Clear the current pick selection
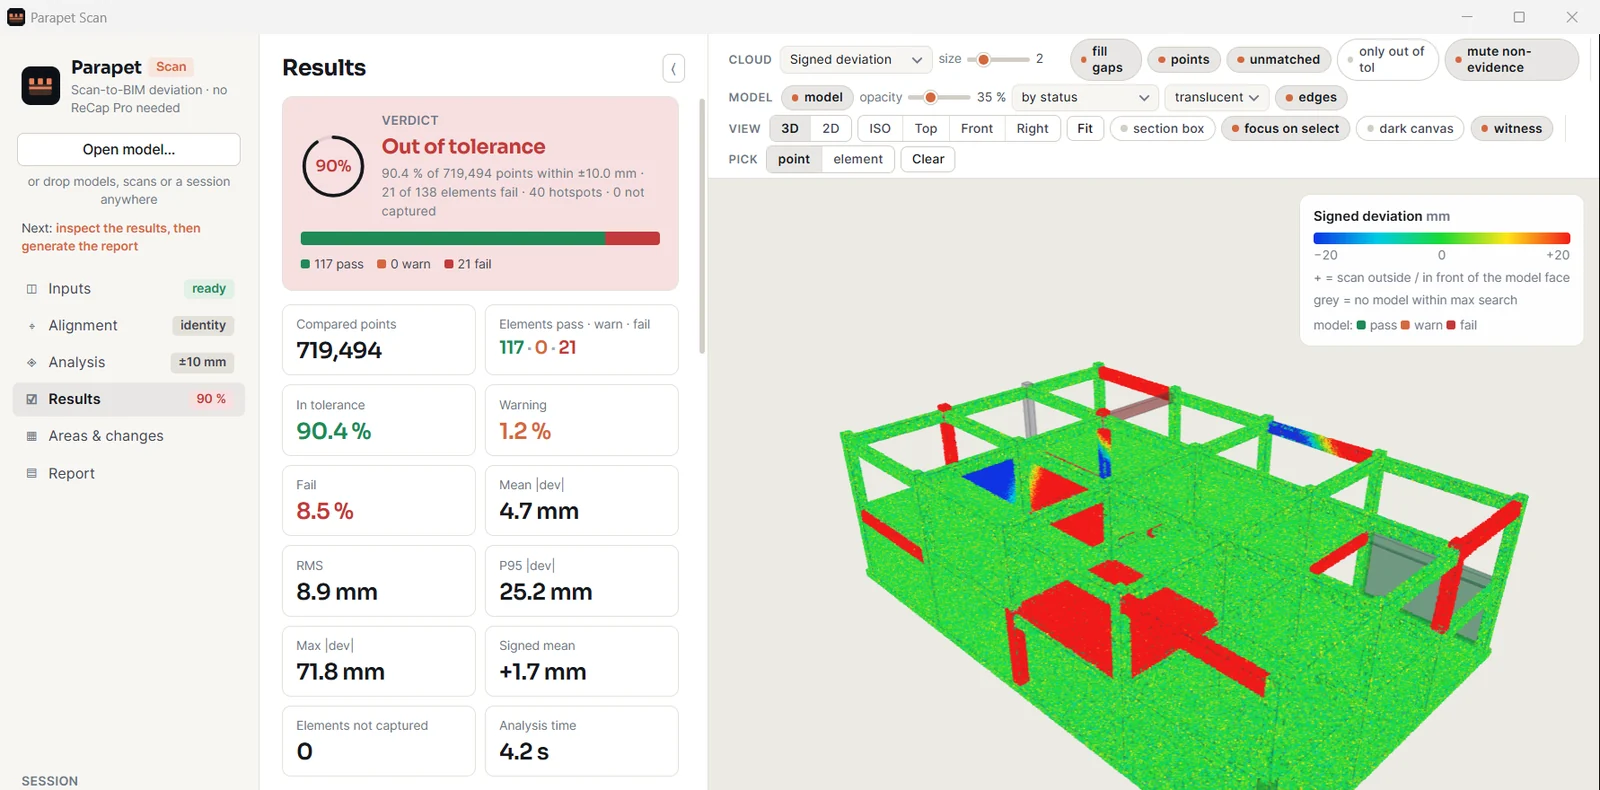This screenshot has width=1600, height=790. pos(928,160)
